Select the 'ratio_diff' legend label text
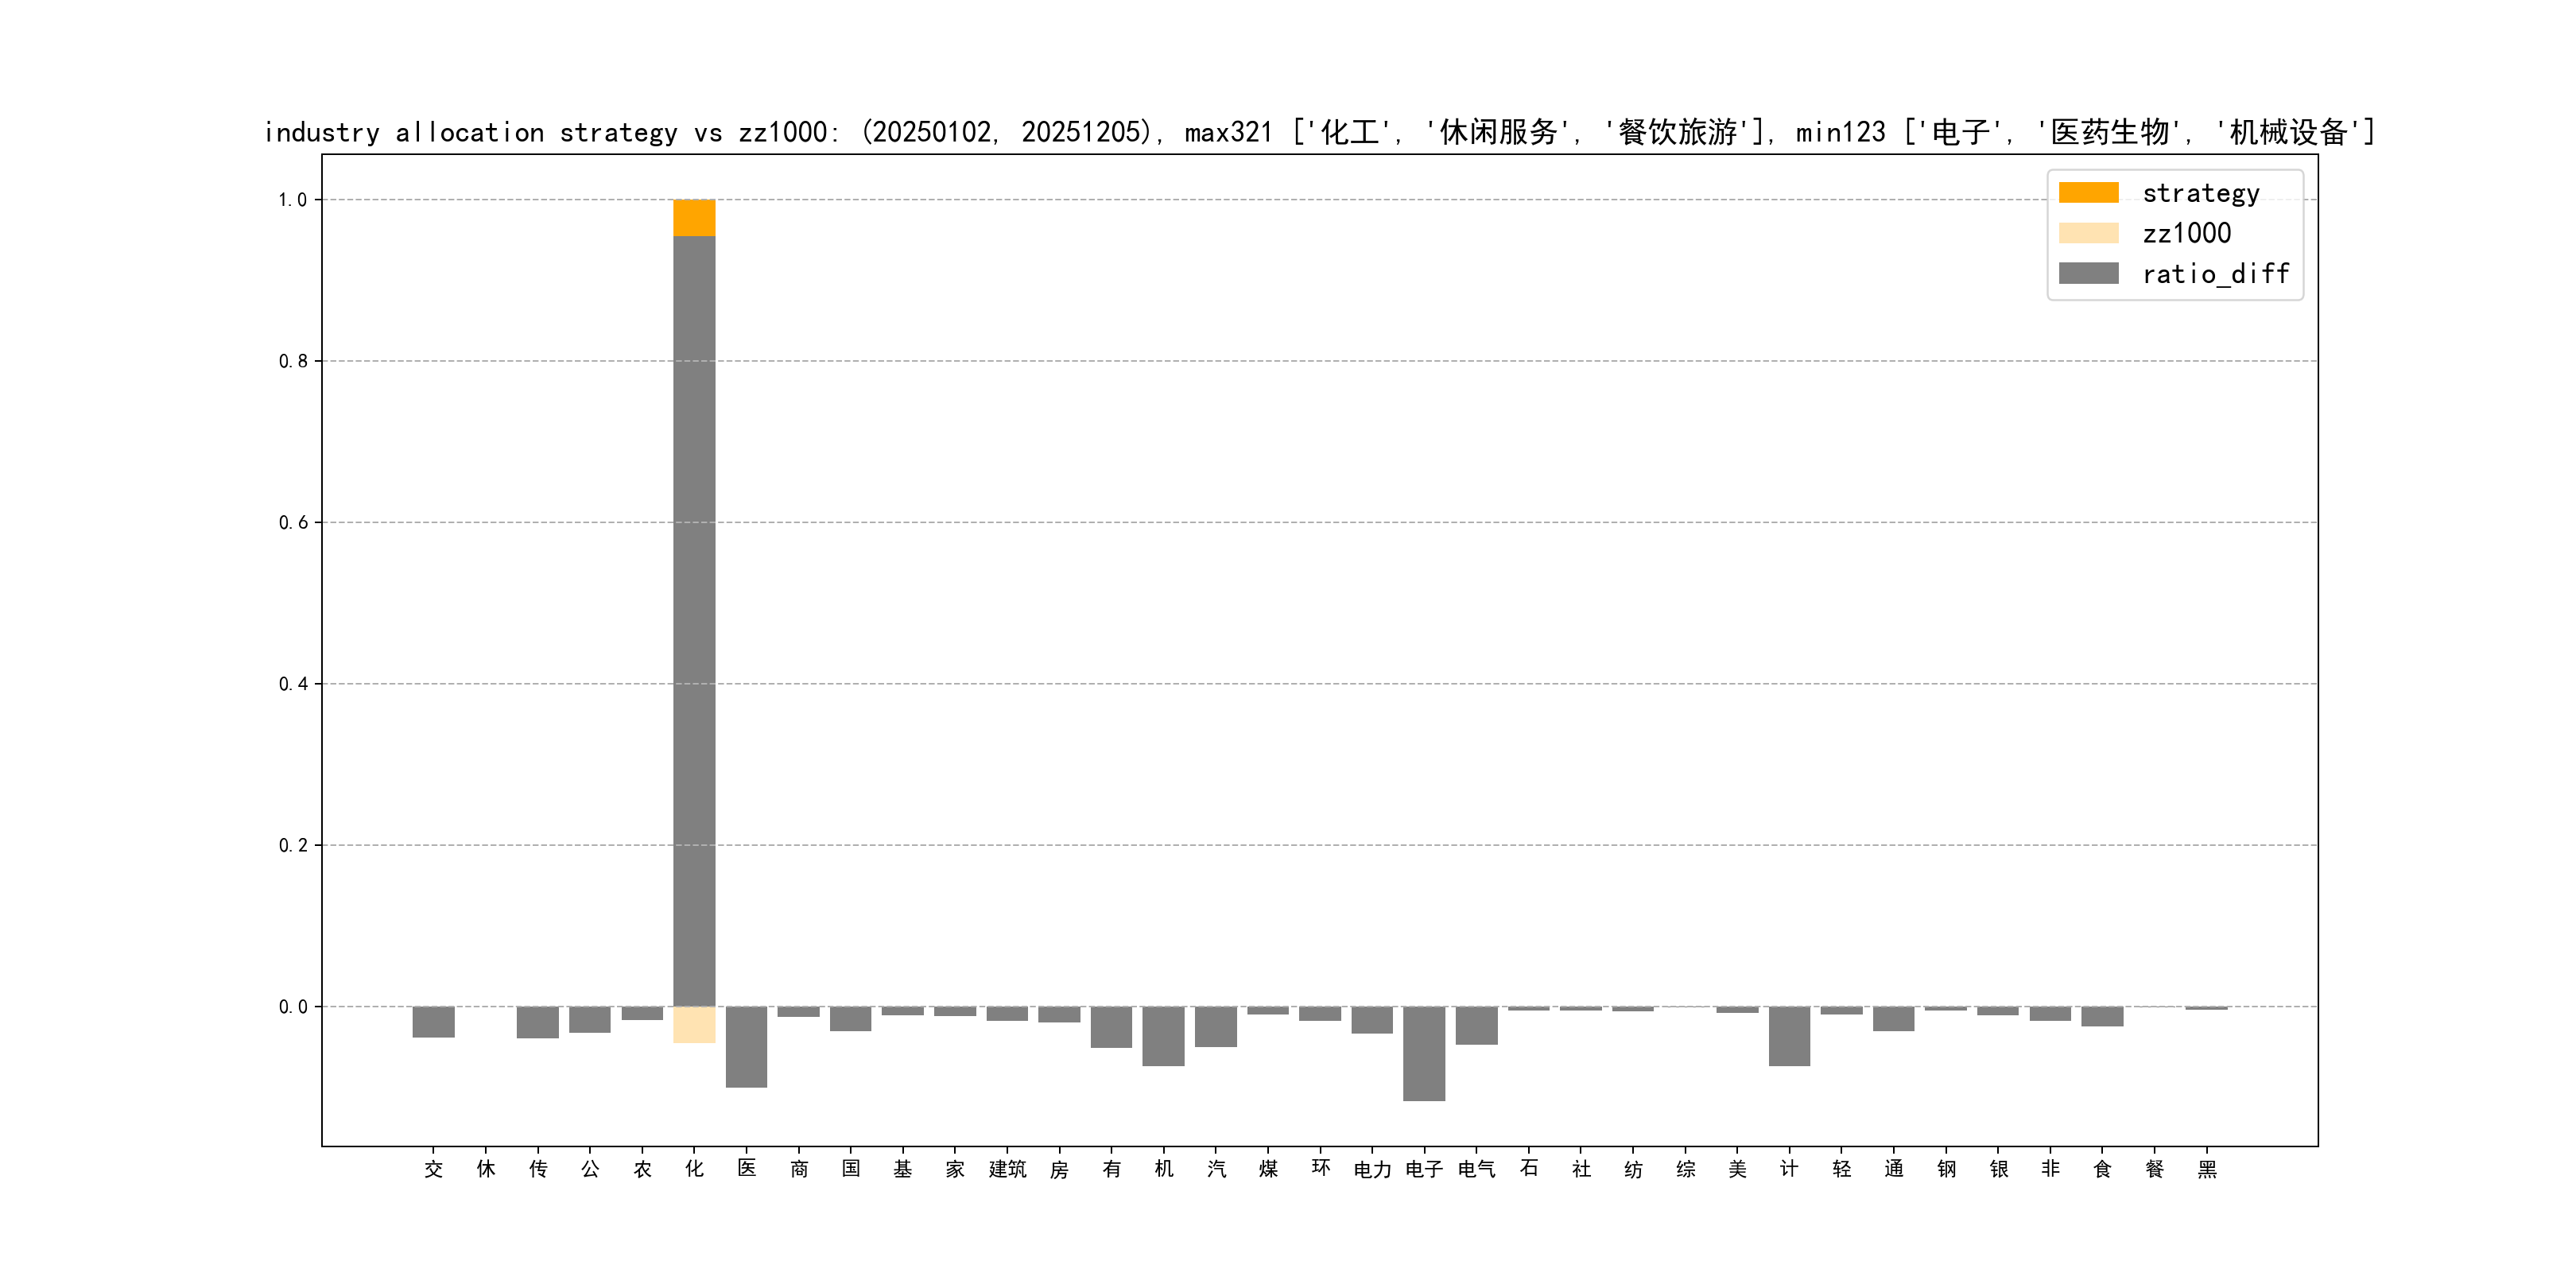This screenshot has width=2576, height=1288. pyautogui.click(x=2215, y=274)
